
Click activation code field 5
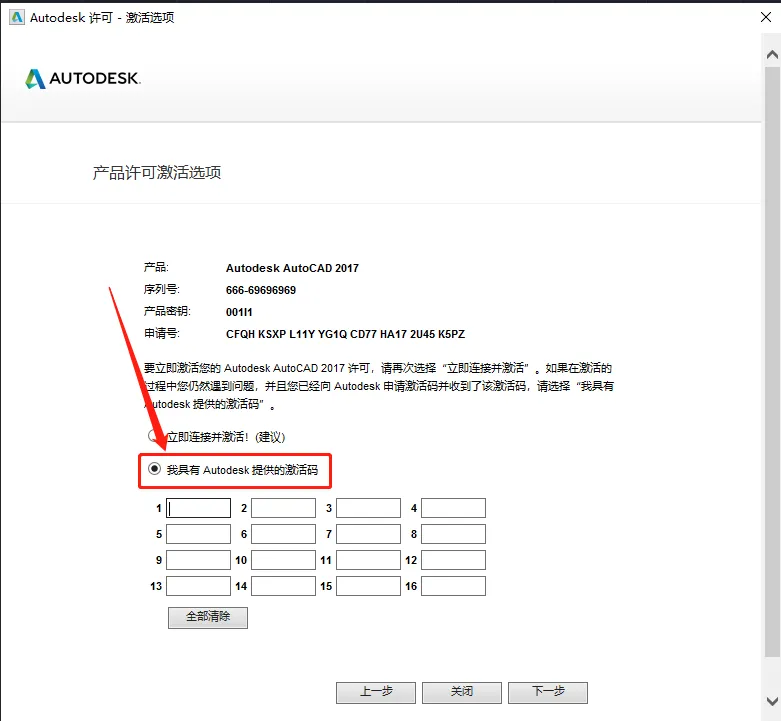[198, 534]
